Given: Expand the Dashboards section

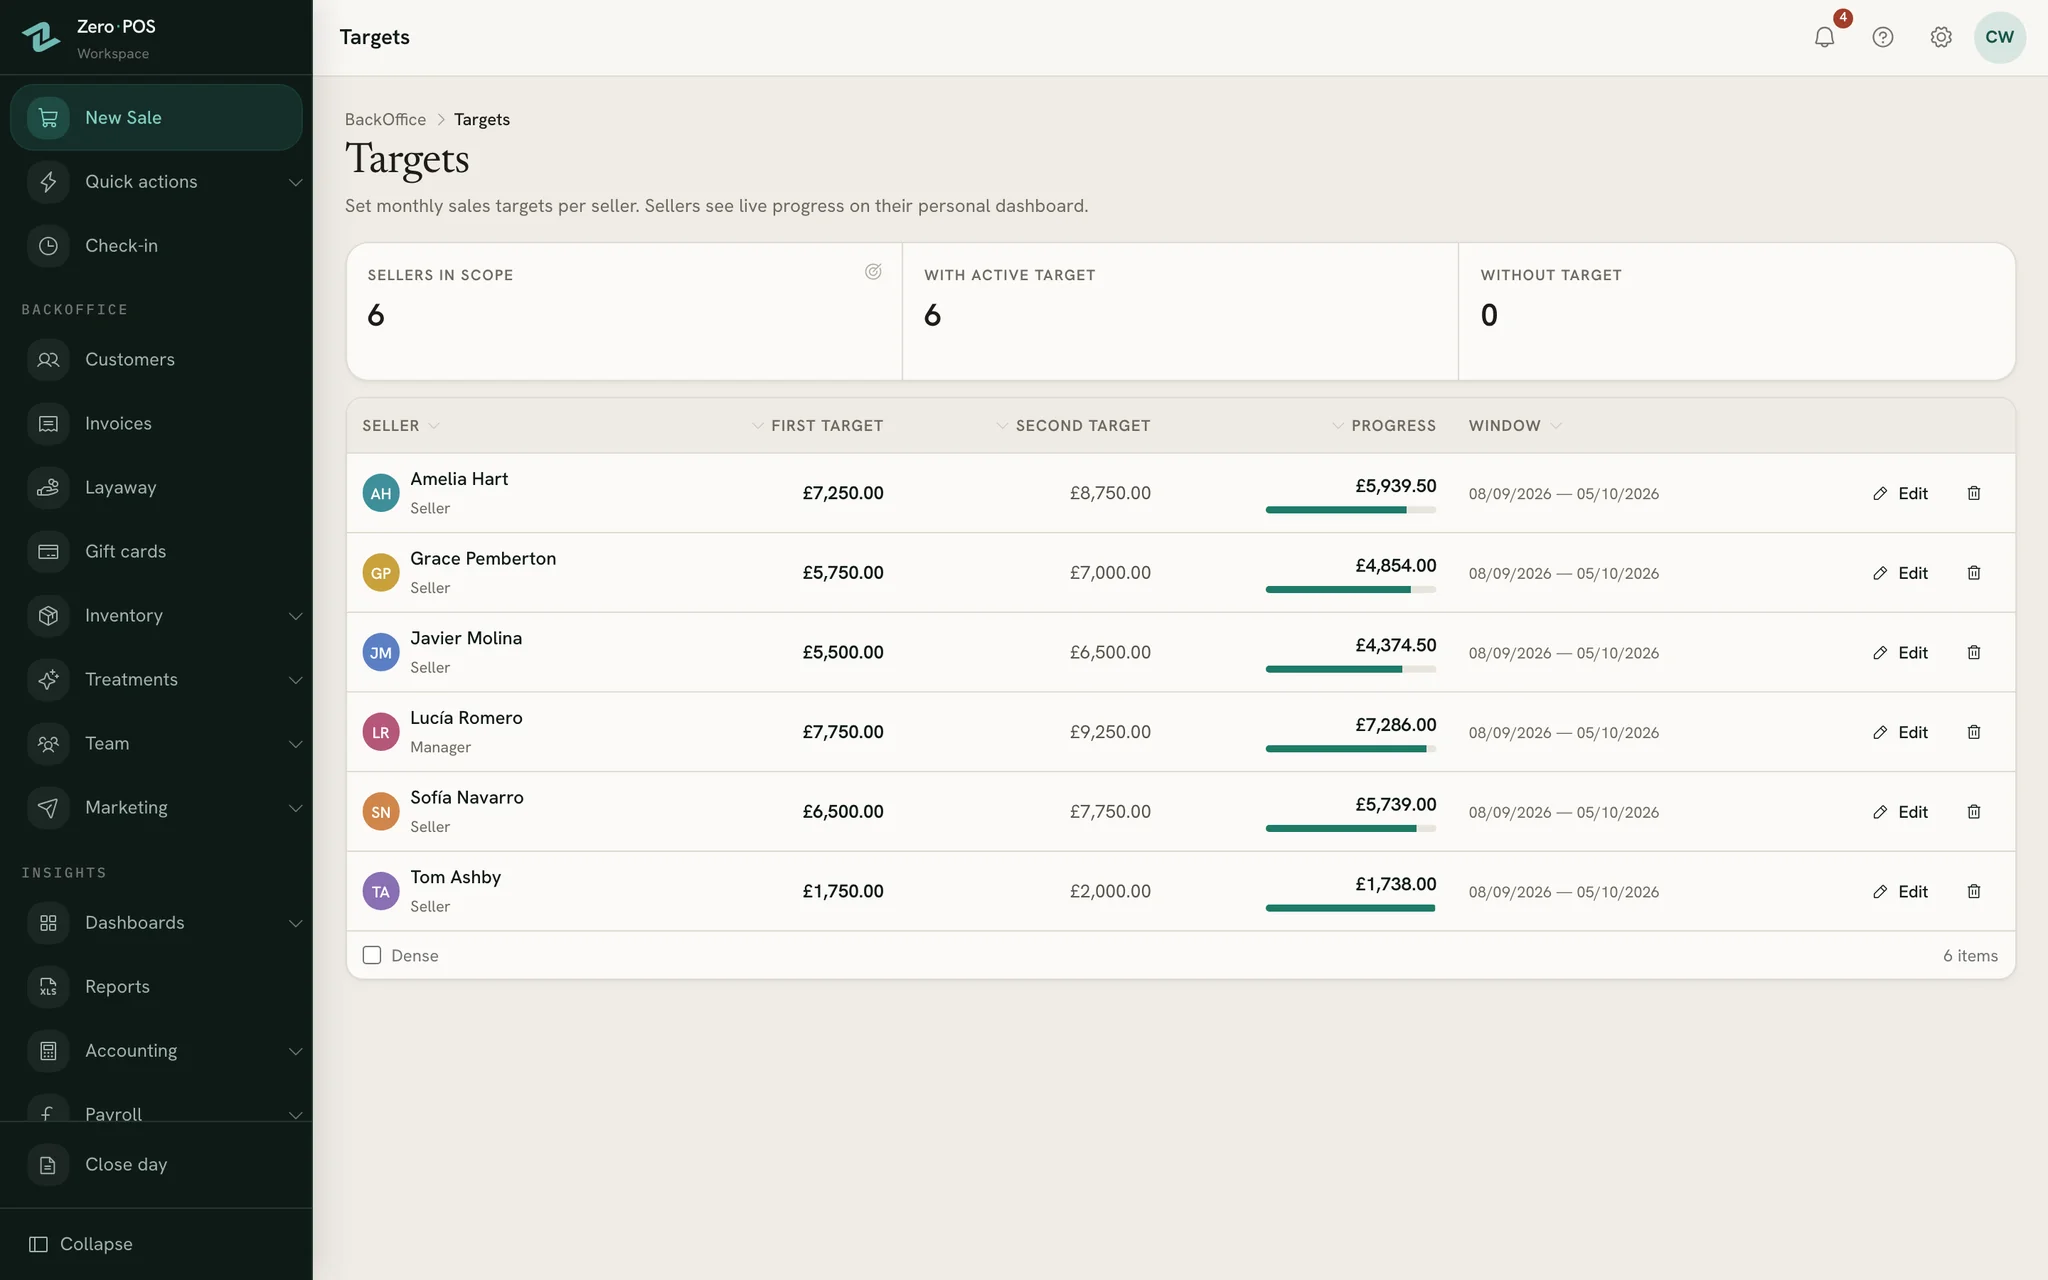Looking at the screenshot, I should tap(156, 923).
